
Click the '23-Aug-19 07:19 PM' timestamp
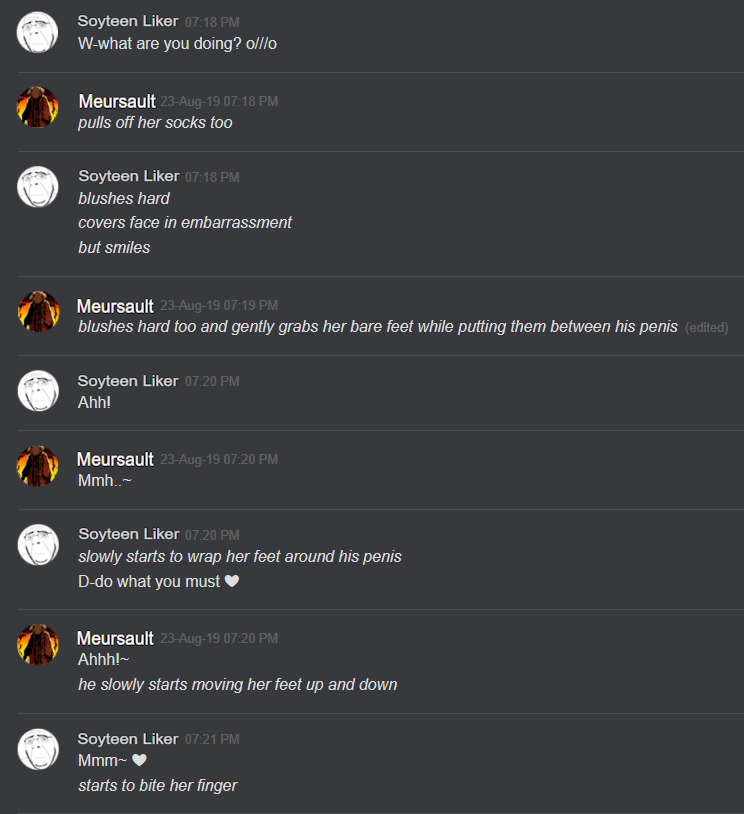click(219, 305)
